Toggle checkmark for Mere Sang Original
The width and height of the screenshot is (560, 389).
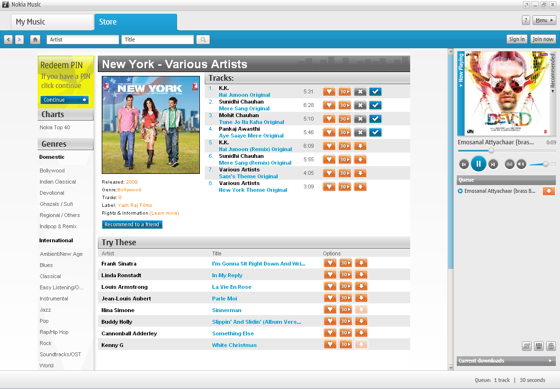(375, 105)
